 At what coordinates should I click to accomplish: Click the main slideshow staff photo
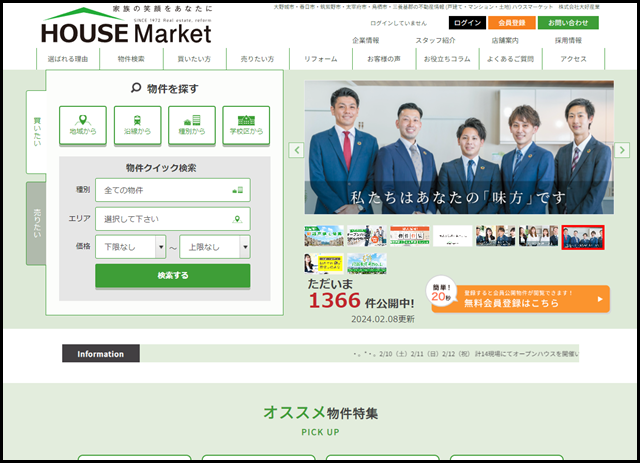pos(459,147)
